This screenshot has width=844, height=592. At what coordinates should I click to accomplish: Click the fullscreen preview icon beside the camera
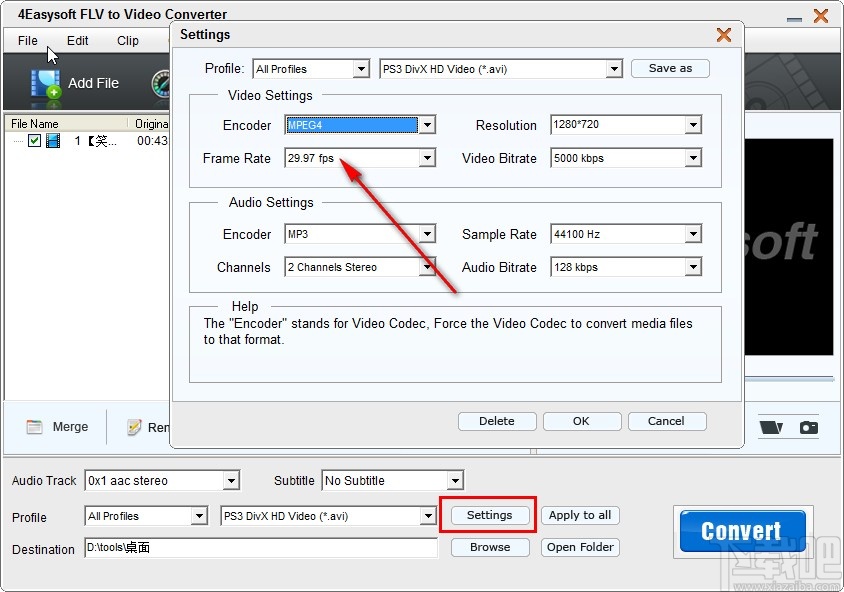point(770,428)
